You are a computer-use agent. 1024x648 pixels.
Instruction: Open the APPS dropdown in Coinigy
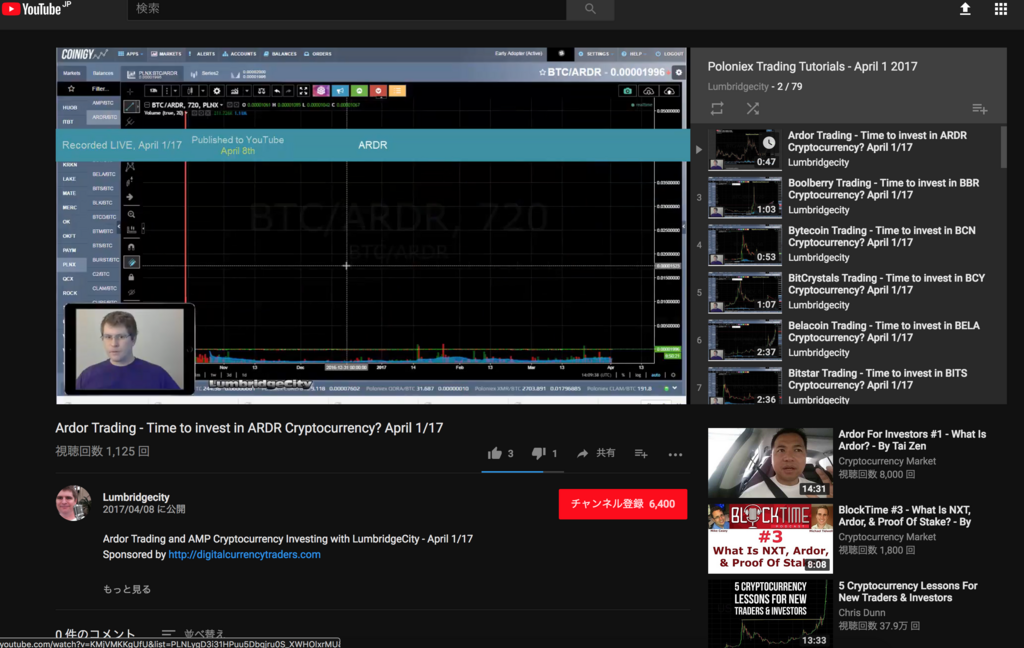[130, 54]
